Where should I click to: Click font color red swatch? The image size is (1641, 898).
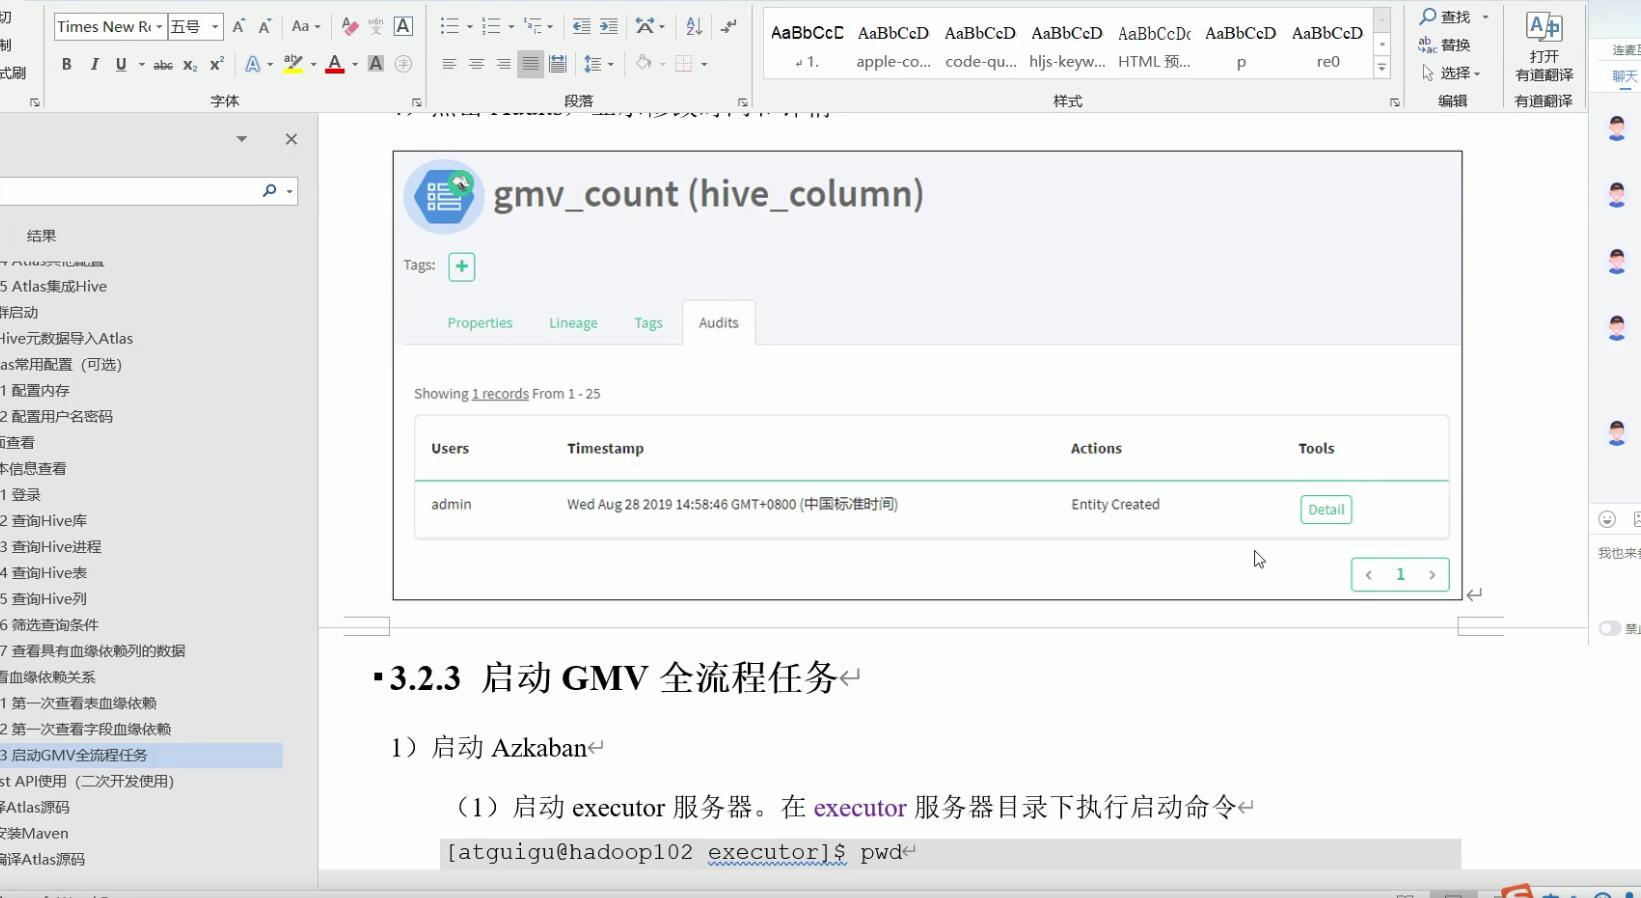coord(335,64)
